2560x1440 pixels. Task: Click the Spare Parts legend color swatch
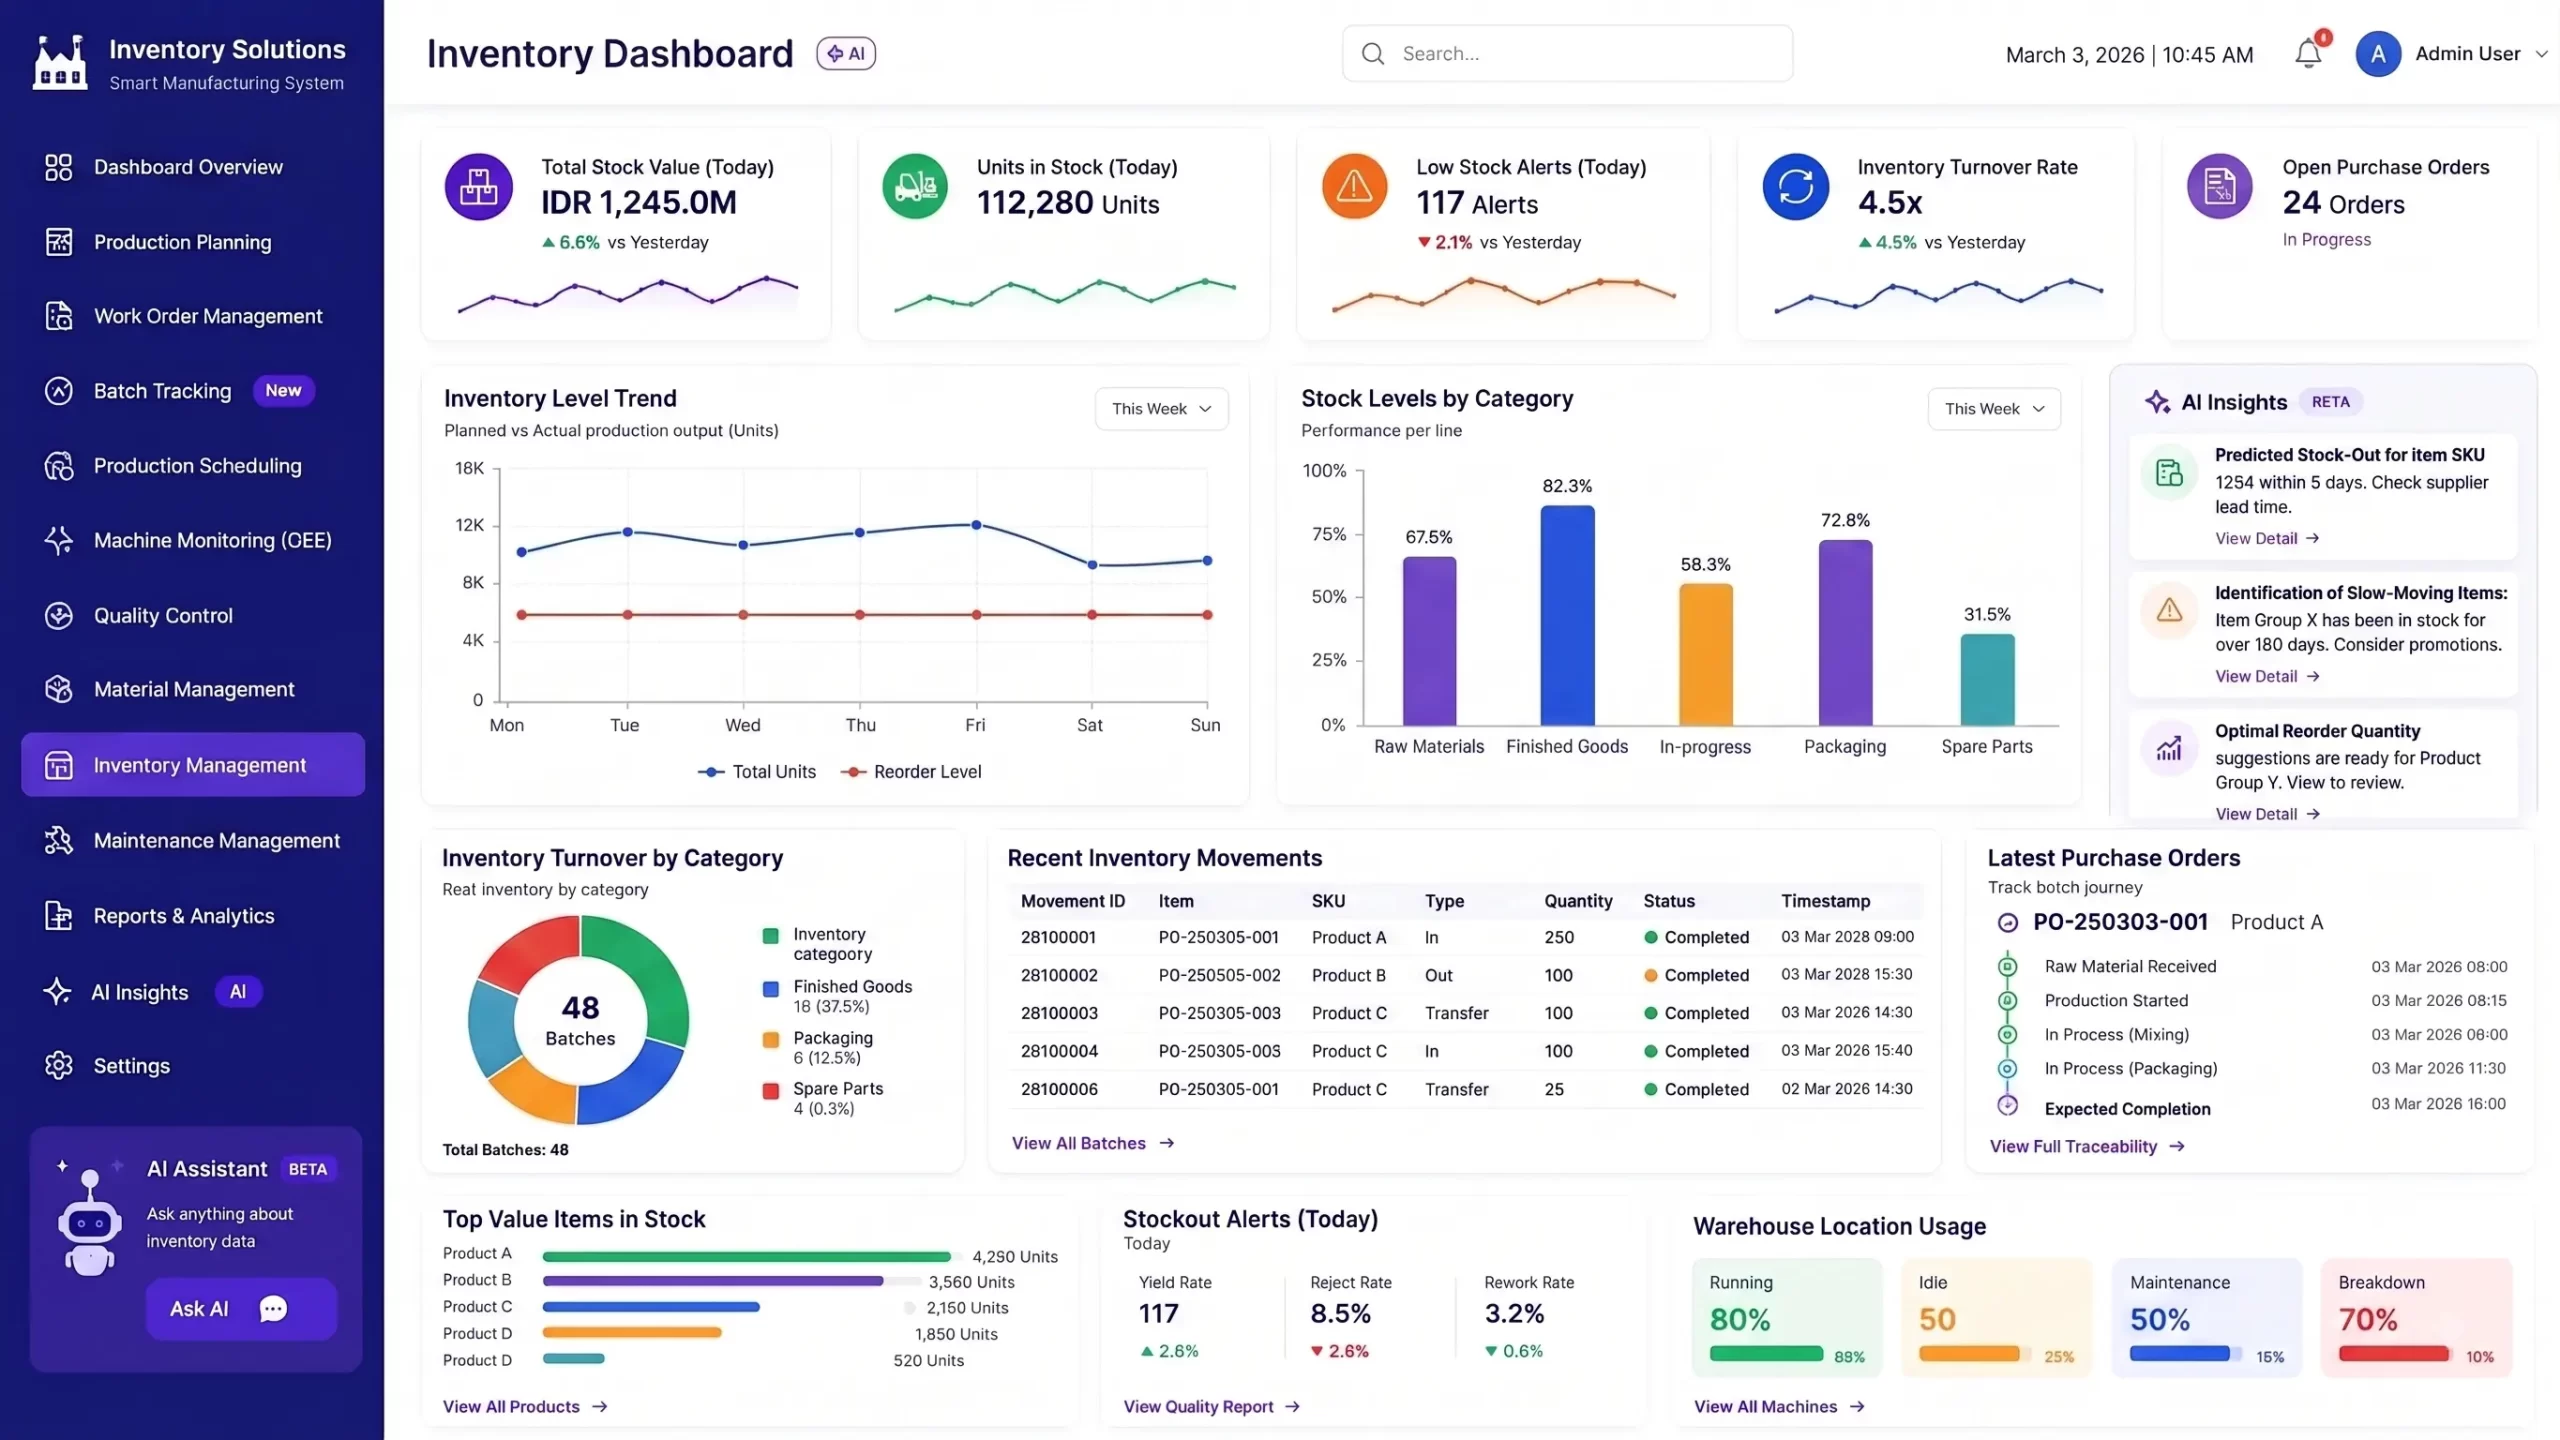coord(771,1091)
